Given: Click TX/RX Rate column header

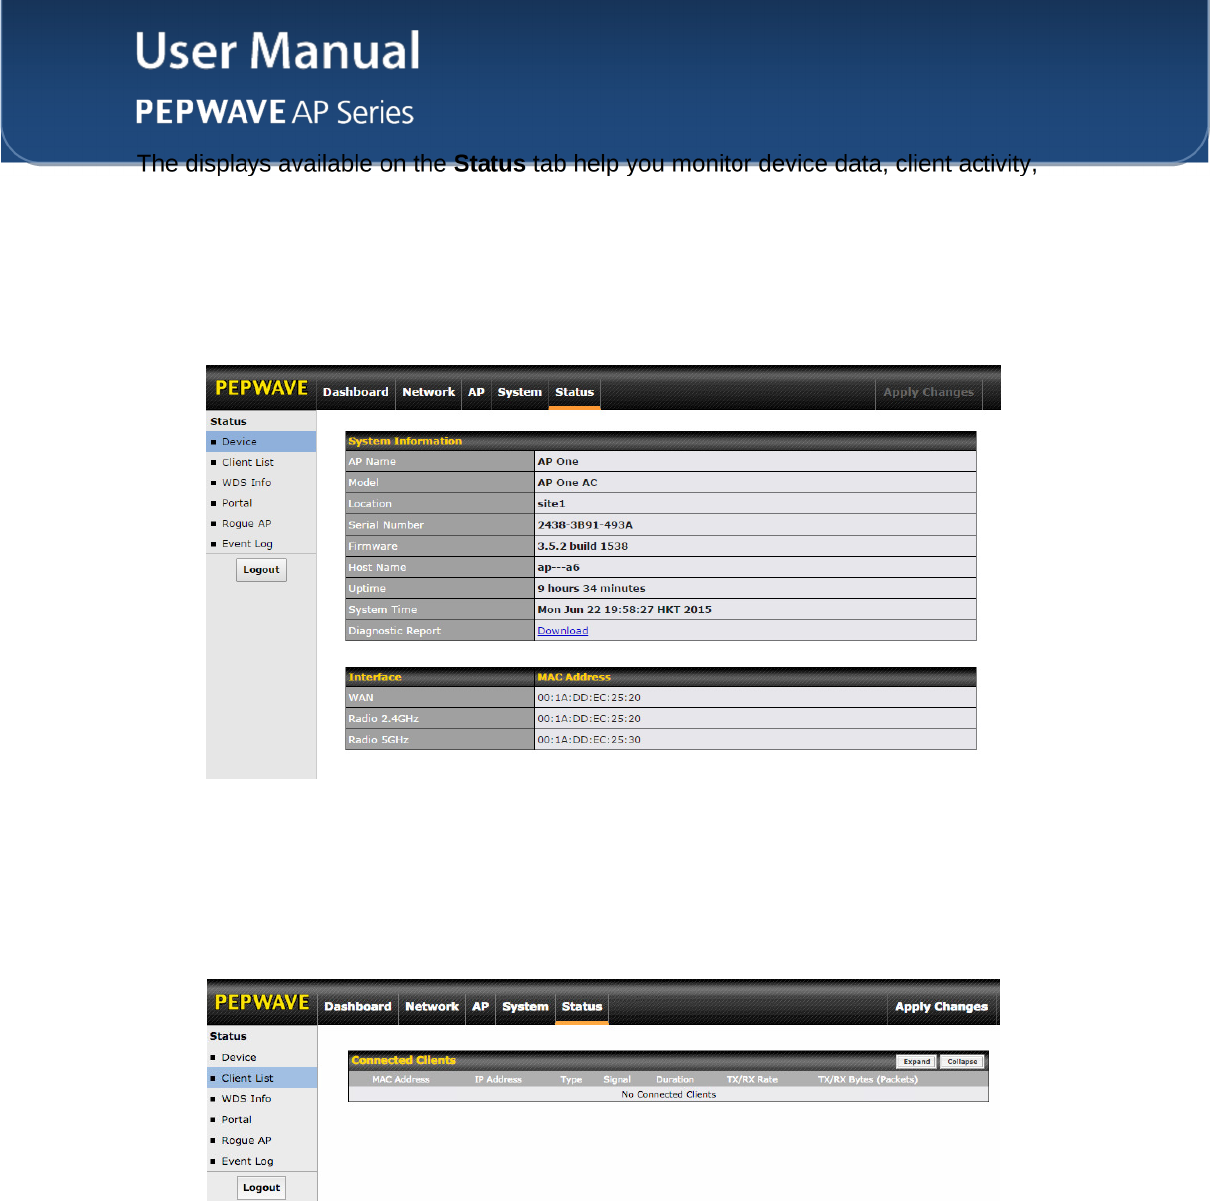Looking at the screenshot, I should pyautogui.click(x=752, y=1080).
